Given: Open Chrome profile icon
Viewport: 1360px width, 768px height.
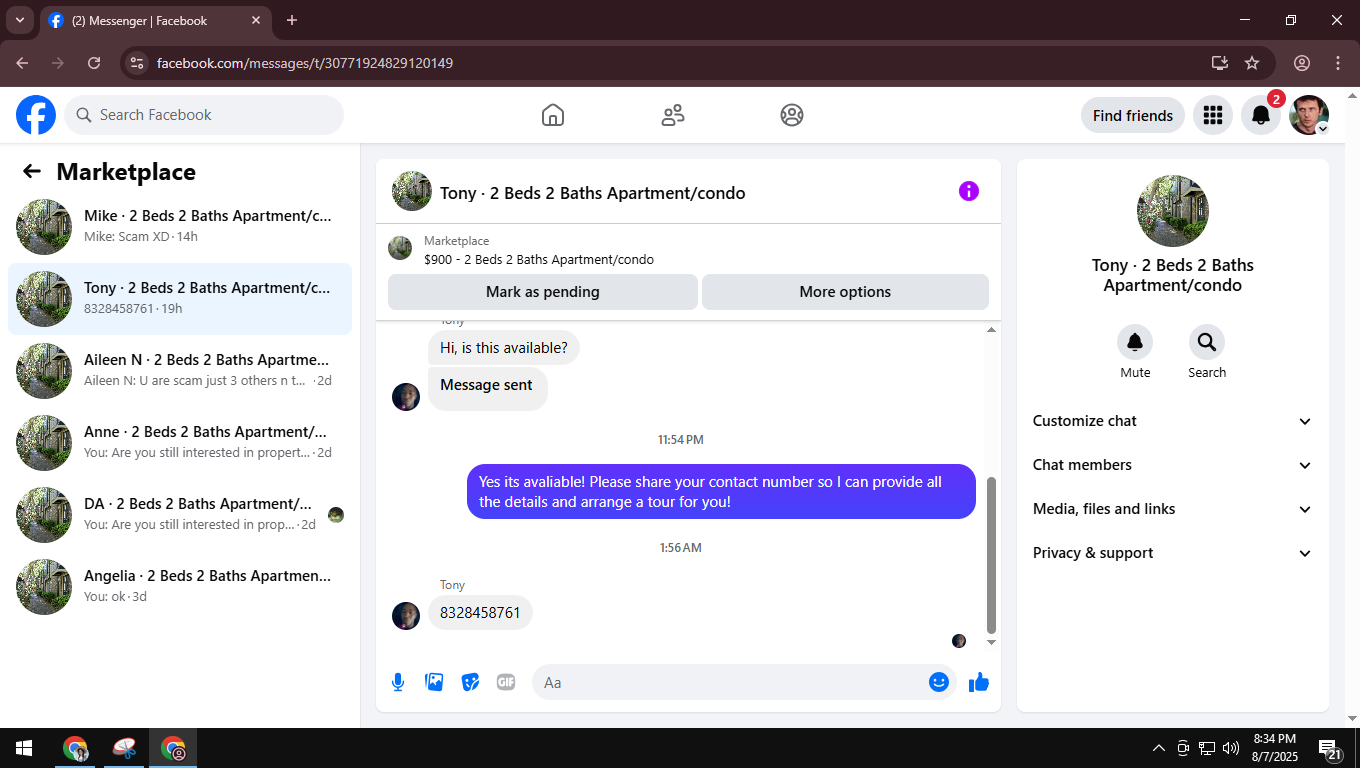Looking at the screenshot, I should (1302, 63).
